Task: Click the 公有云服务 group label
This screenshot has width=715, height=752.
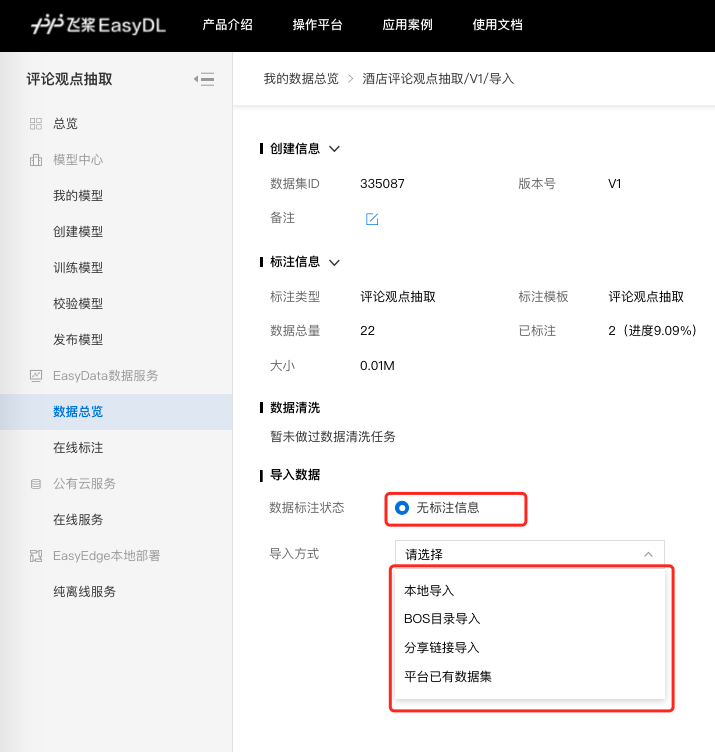Action: pos(84,483)
